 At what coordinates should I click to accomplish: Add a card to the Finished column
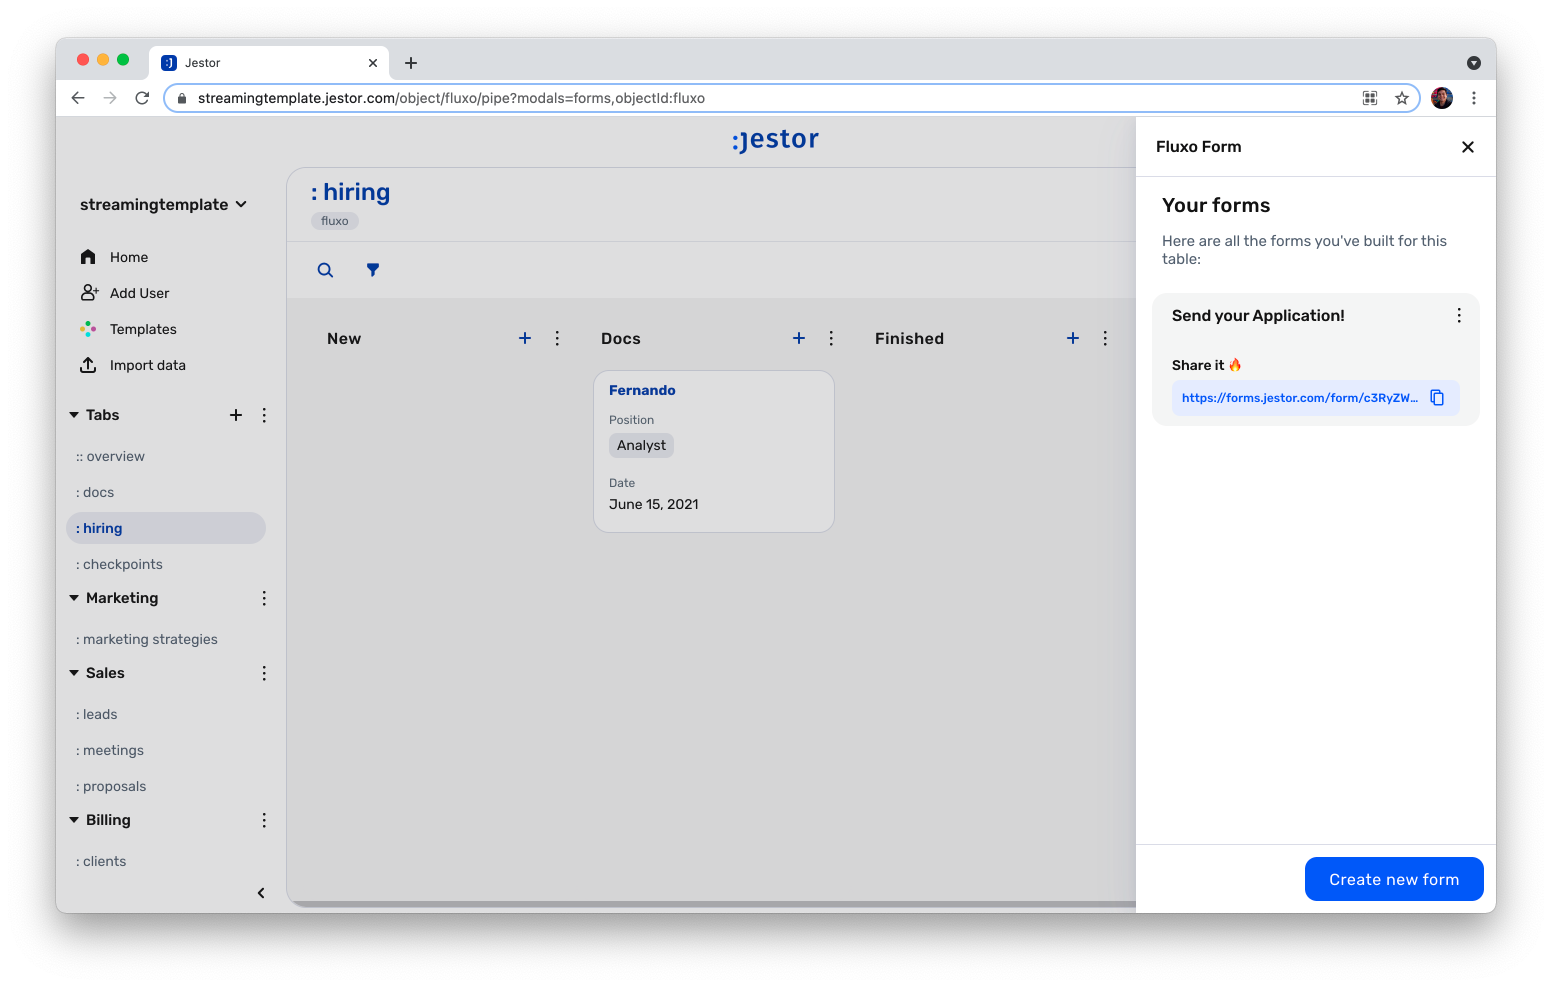(1073, 338)
